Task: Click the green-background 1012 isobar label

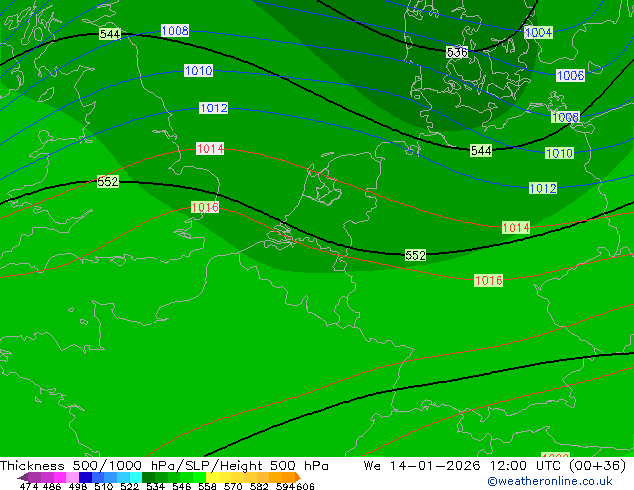Action: click(x=543, y=188)
